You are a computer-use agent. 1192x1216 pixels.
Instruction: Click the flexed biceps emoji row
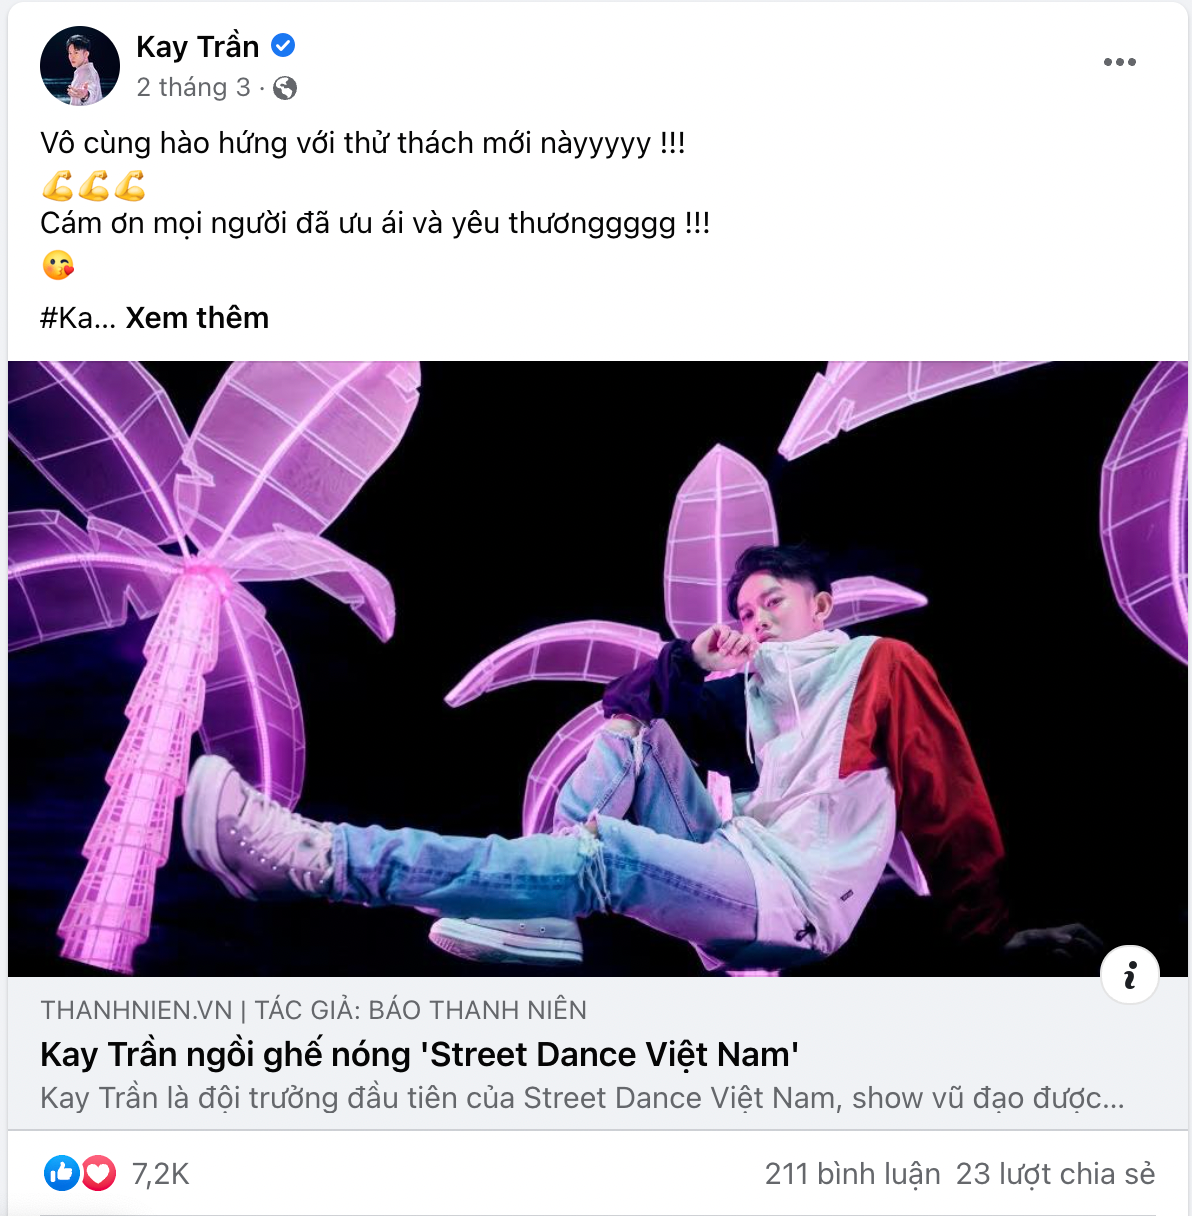[x=94, y=185]
